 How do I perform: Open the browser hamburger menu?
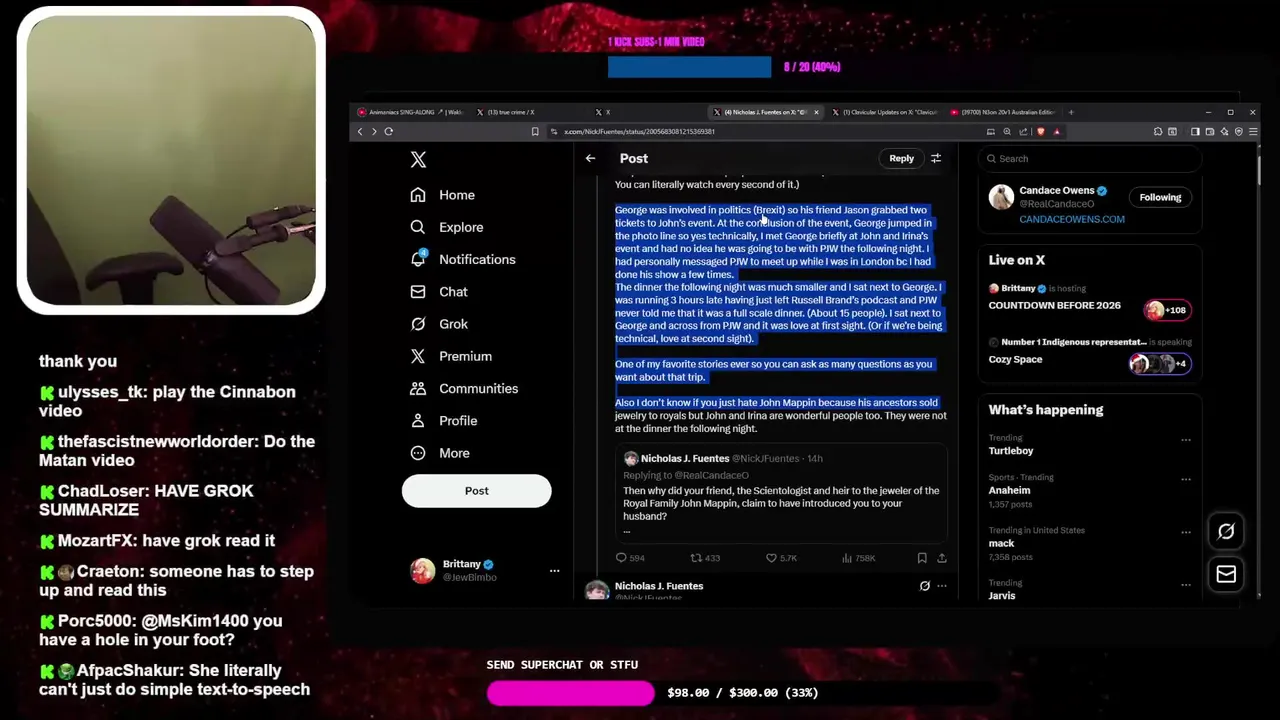point(1254,131)
